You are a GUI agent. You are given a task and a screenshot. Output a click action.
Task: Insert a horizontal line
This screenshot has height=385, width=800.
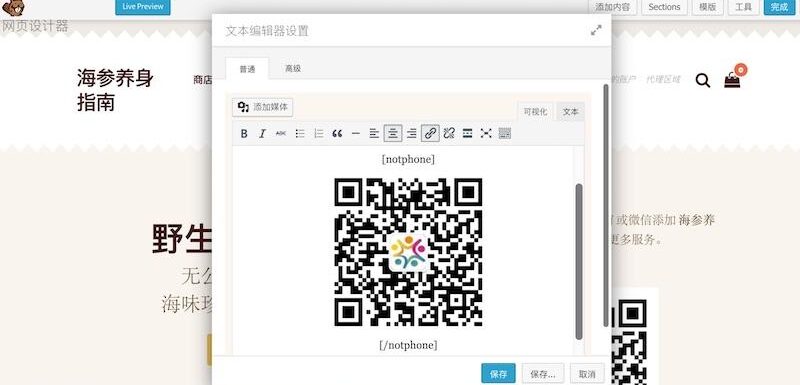pyautogui.click(x=356, y=134)
